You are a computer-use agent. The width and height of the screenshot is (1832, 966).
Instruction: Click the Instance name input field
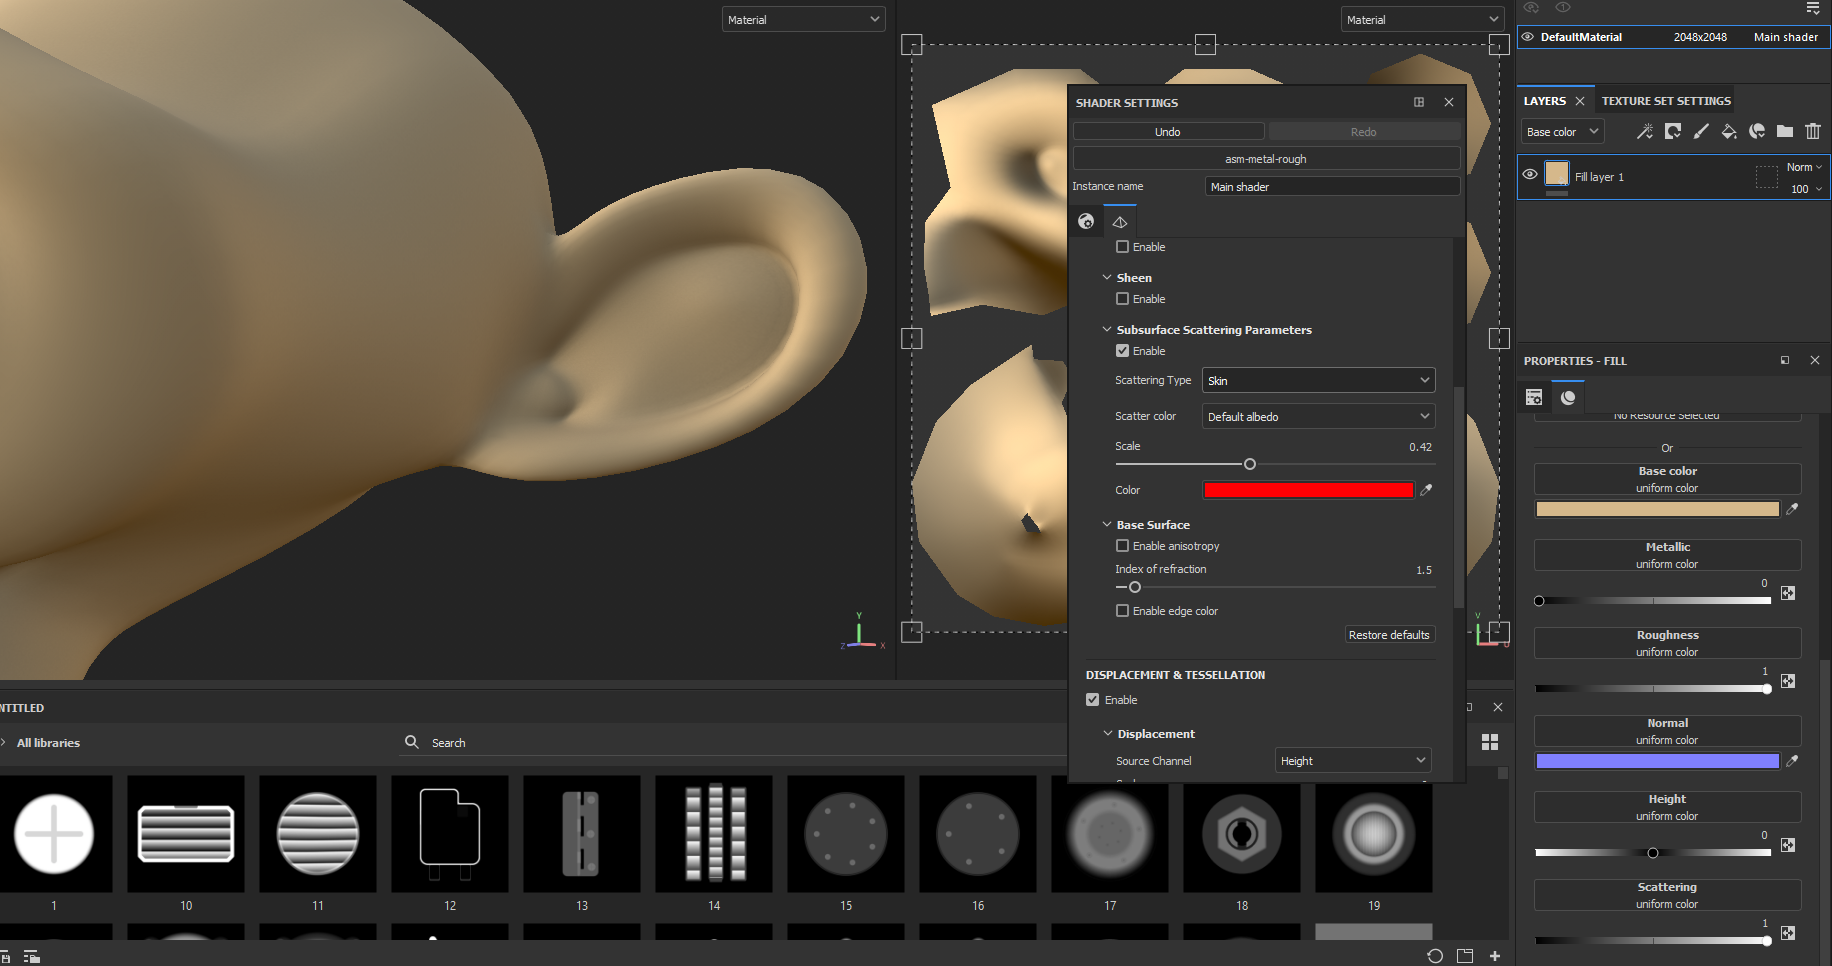(x=1332, y=187)
